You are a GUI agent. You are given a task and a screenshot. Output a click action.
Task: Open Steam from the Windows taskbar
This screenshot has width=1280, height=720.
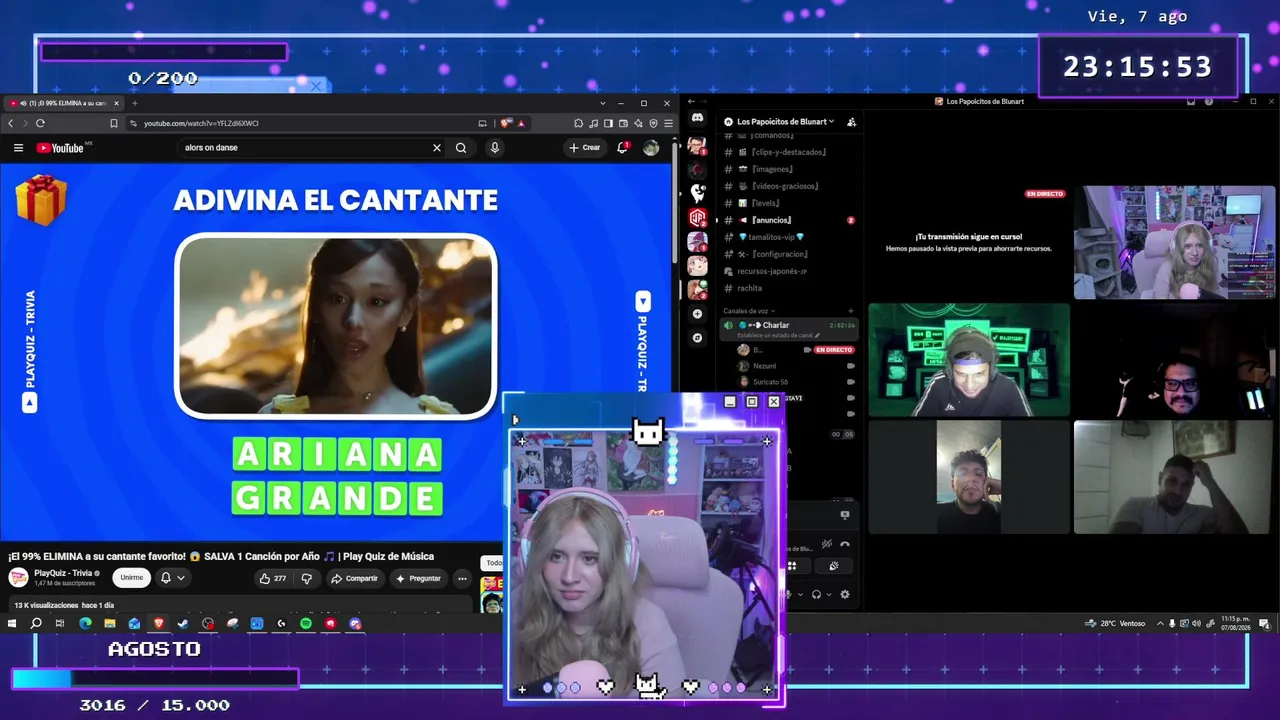click(183, 623)
